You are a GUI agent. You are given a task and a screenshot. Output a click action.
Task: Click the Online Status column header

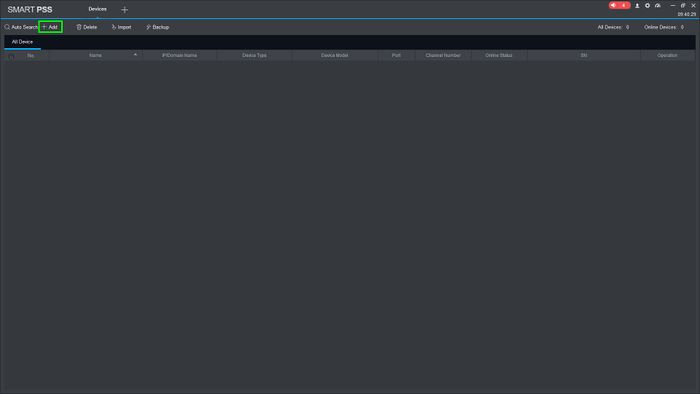click(499, 55)
